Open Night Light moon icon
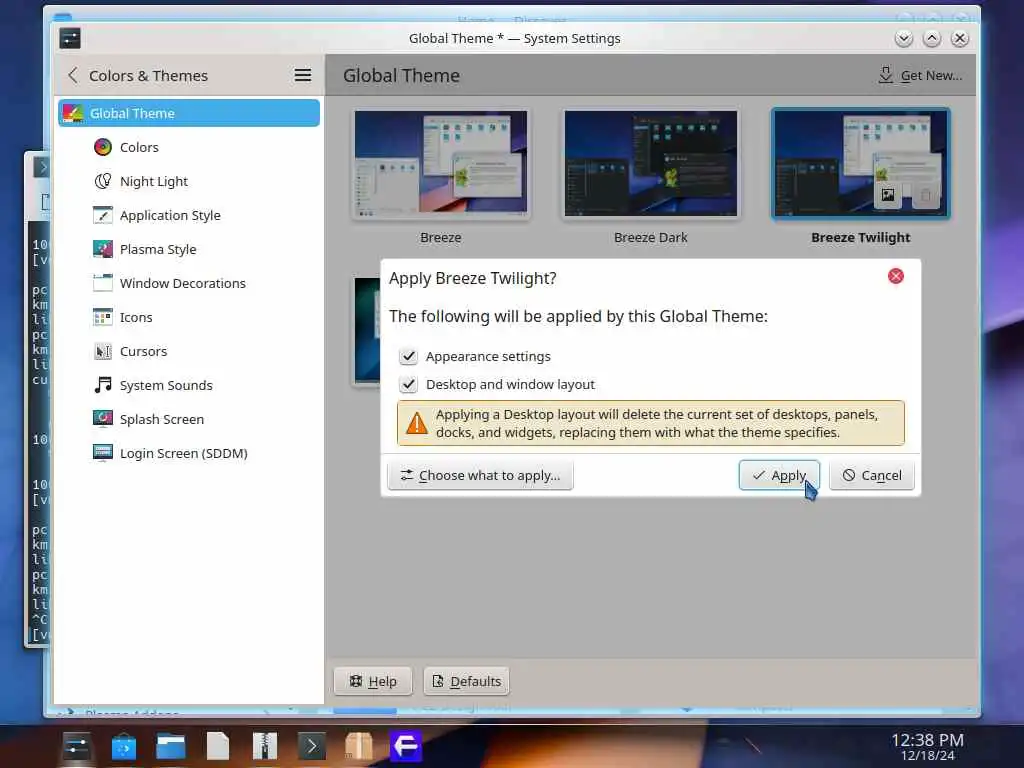The image size is (1024, 768). click(103, 181)
